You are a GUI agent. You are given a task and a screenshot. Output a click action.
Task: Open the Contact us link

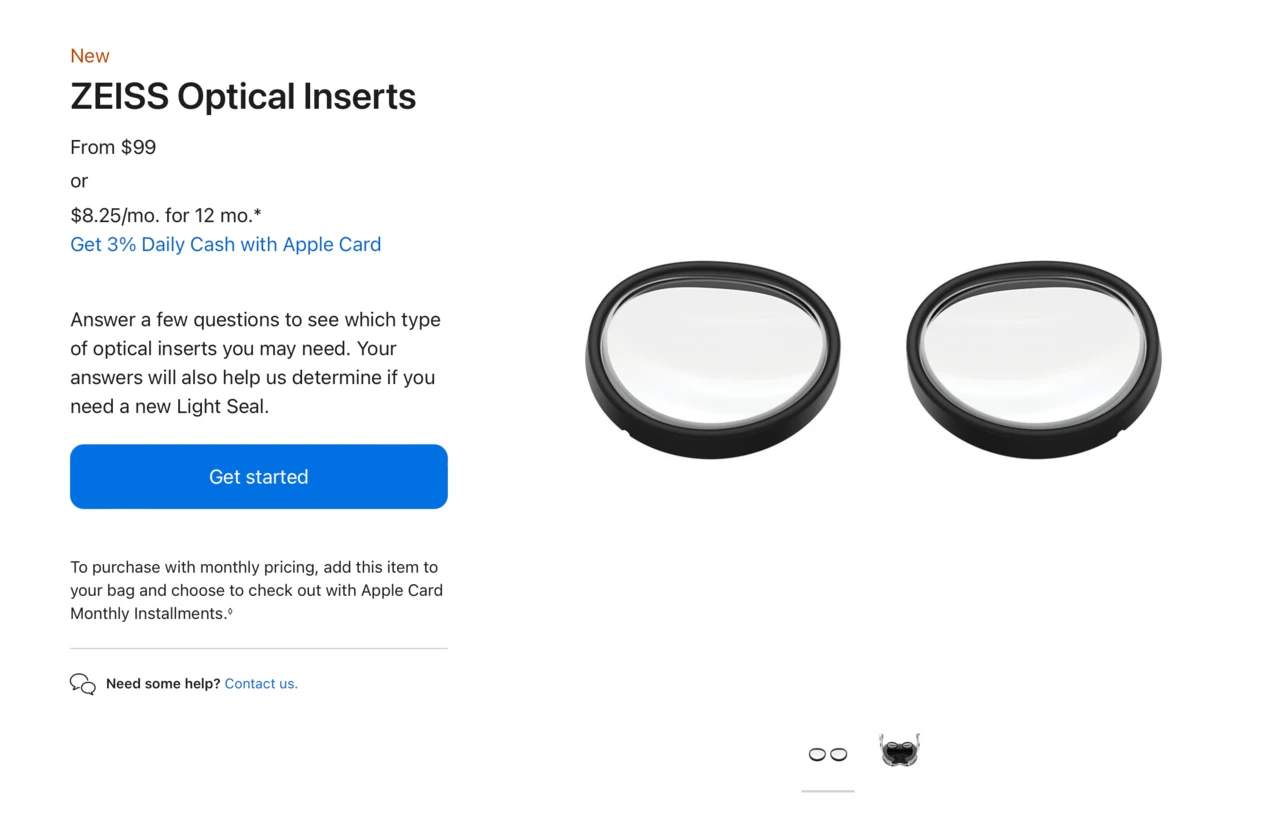(x=261, y=683)
